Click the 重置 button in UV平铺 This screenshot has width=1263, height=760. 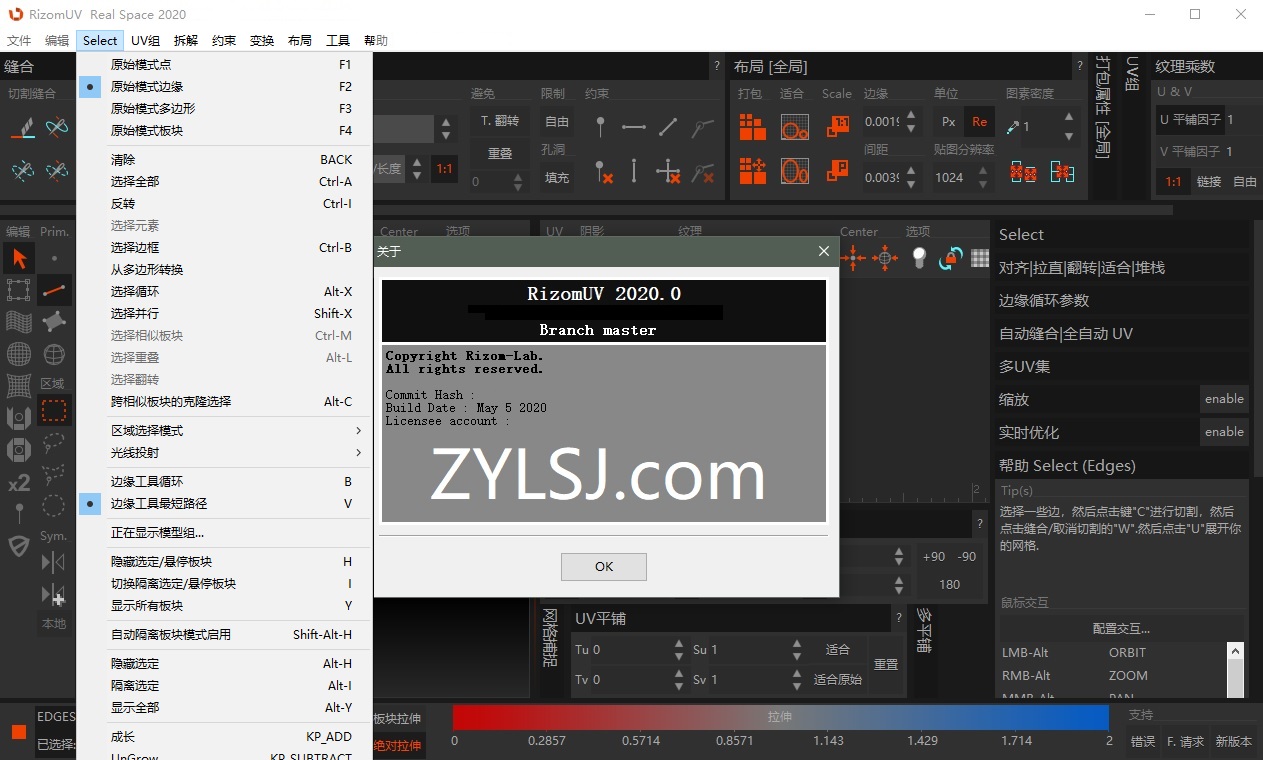coord(886,664)
